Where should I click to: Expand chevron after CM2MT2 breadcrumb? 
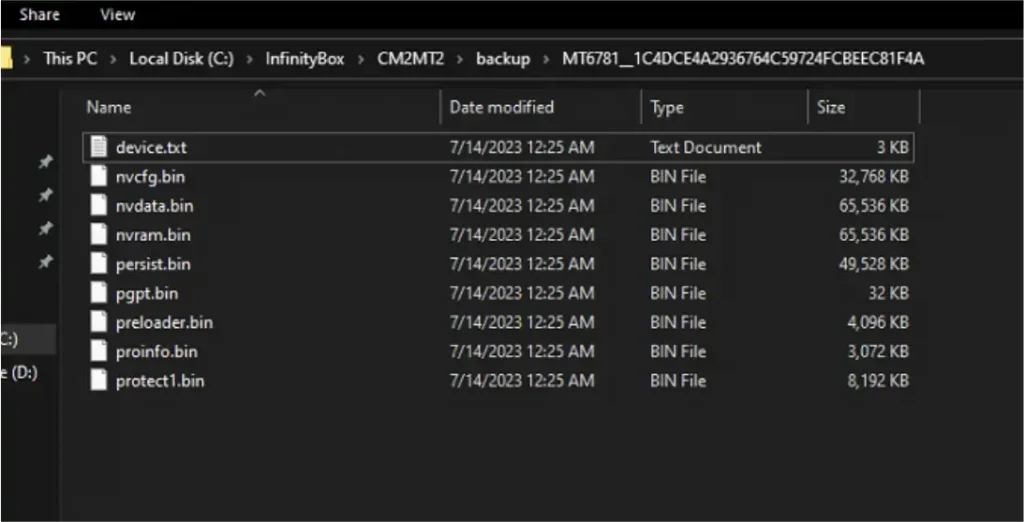coord(460,59)
